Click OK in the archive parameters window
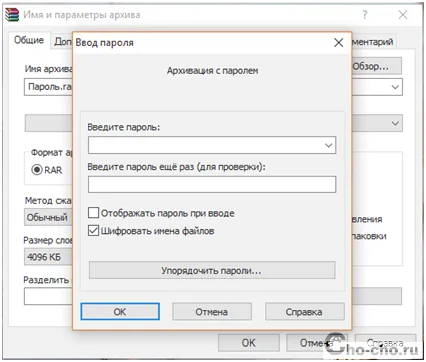 pyautogui.click(x=249, y=343)
